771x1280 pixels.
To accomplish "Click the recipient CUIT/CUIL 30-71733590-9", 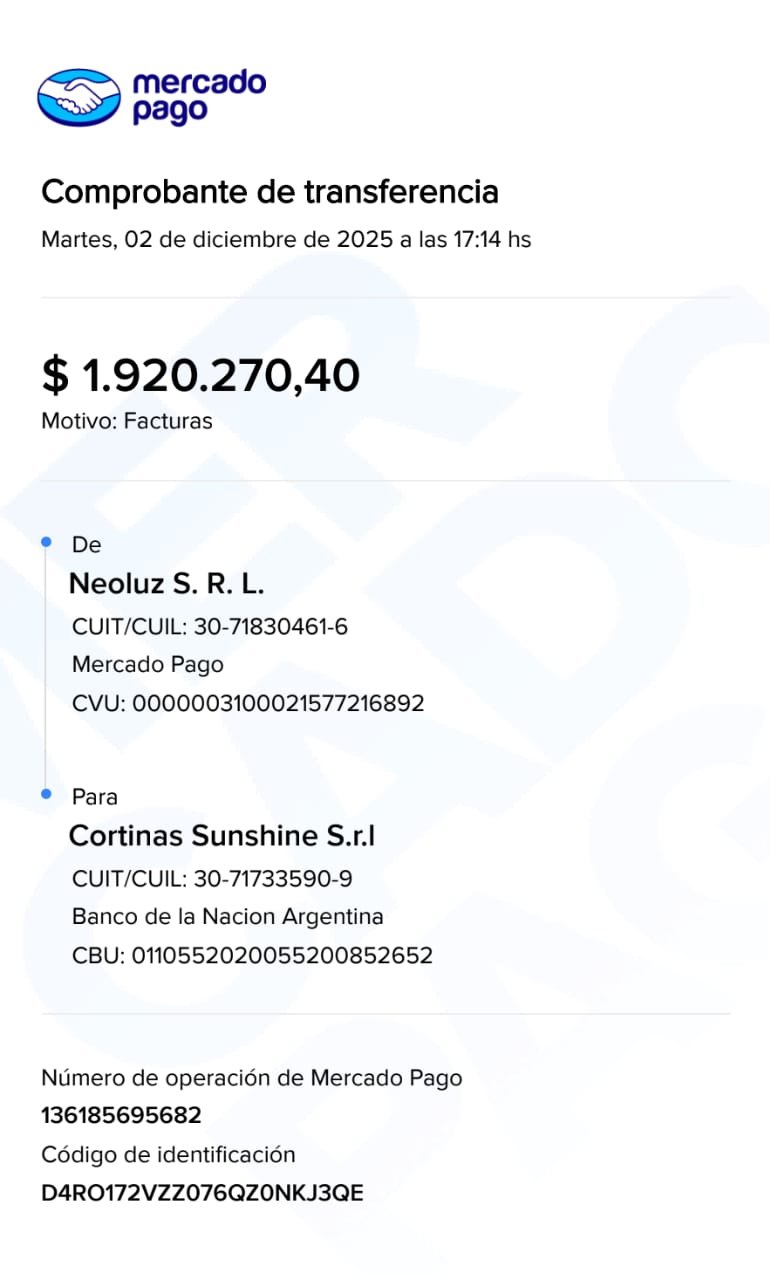I will (x=212, y=879).
